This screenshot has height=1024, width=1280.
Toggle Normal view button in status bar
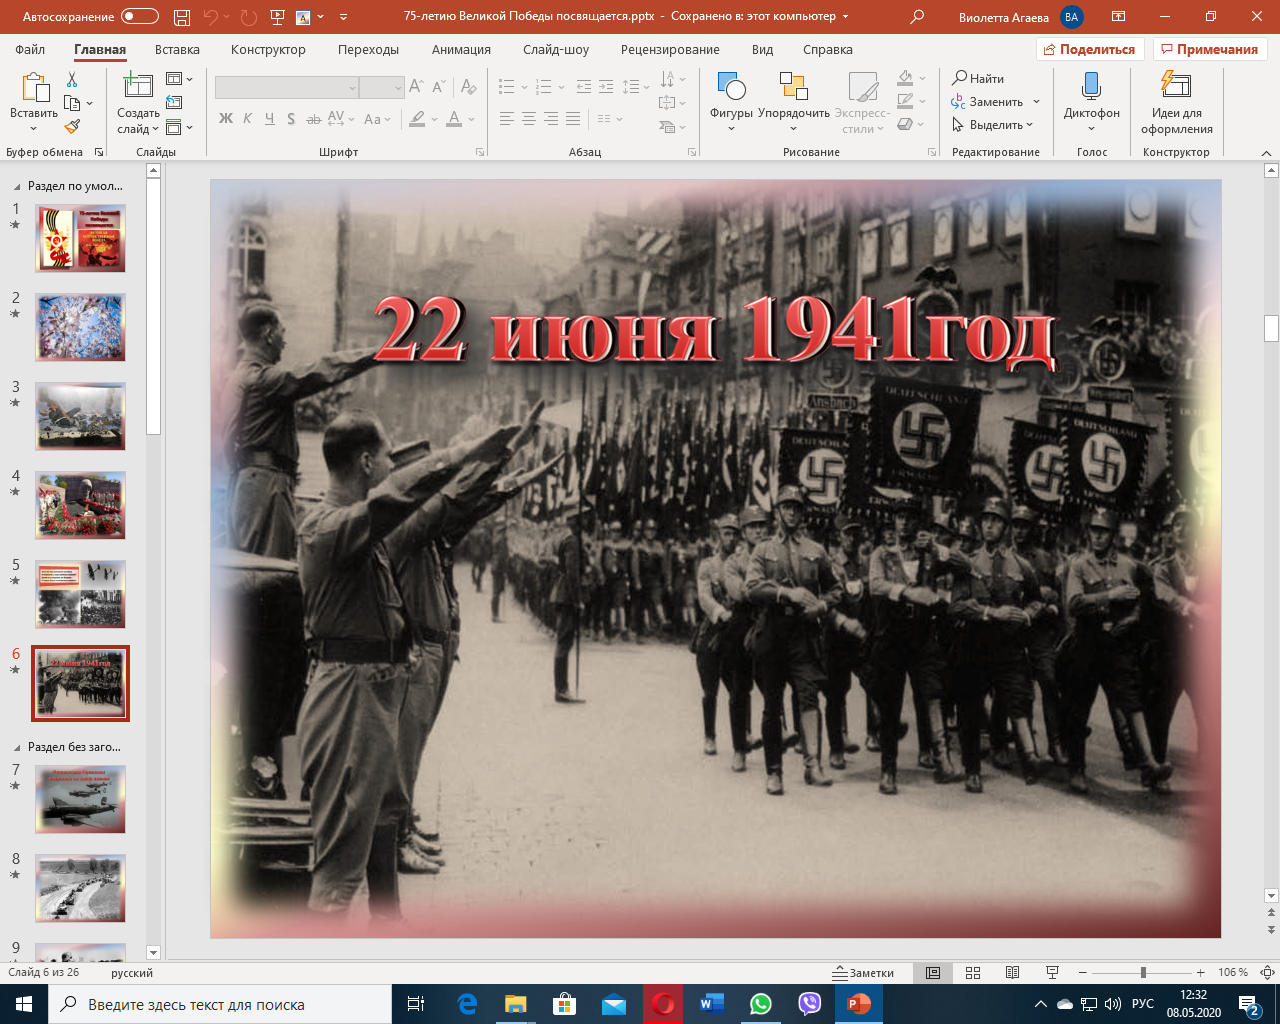tap(933, 973)
